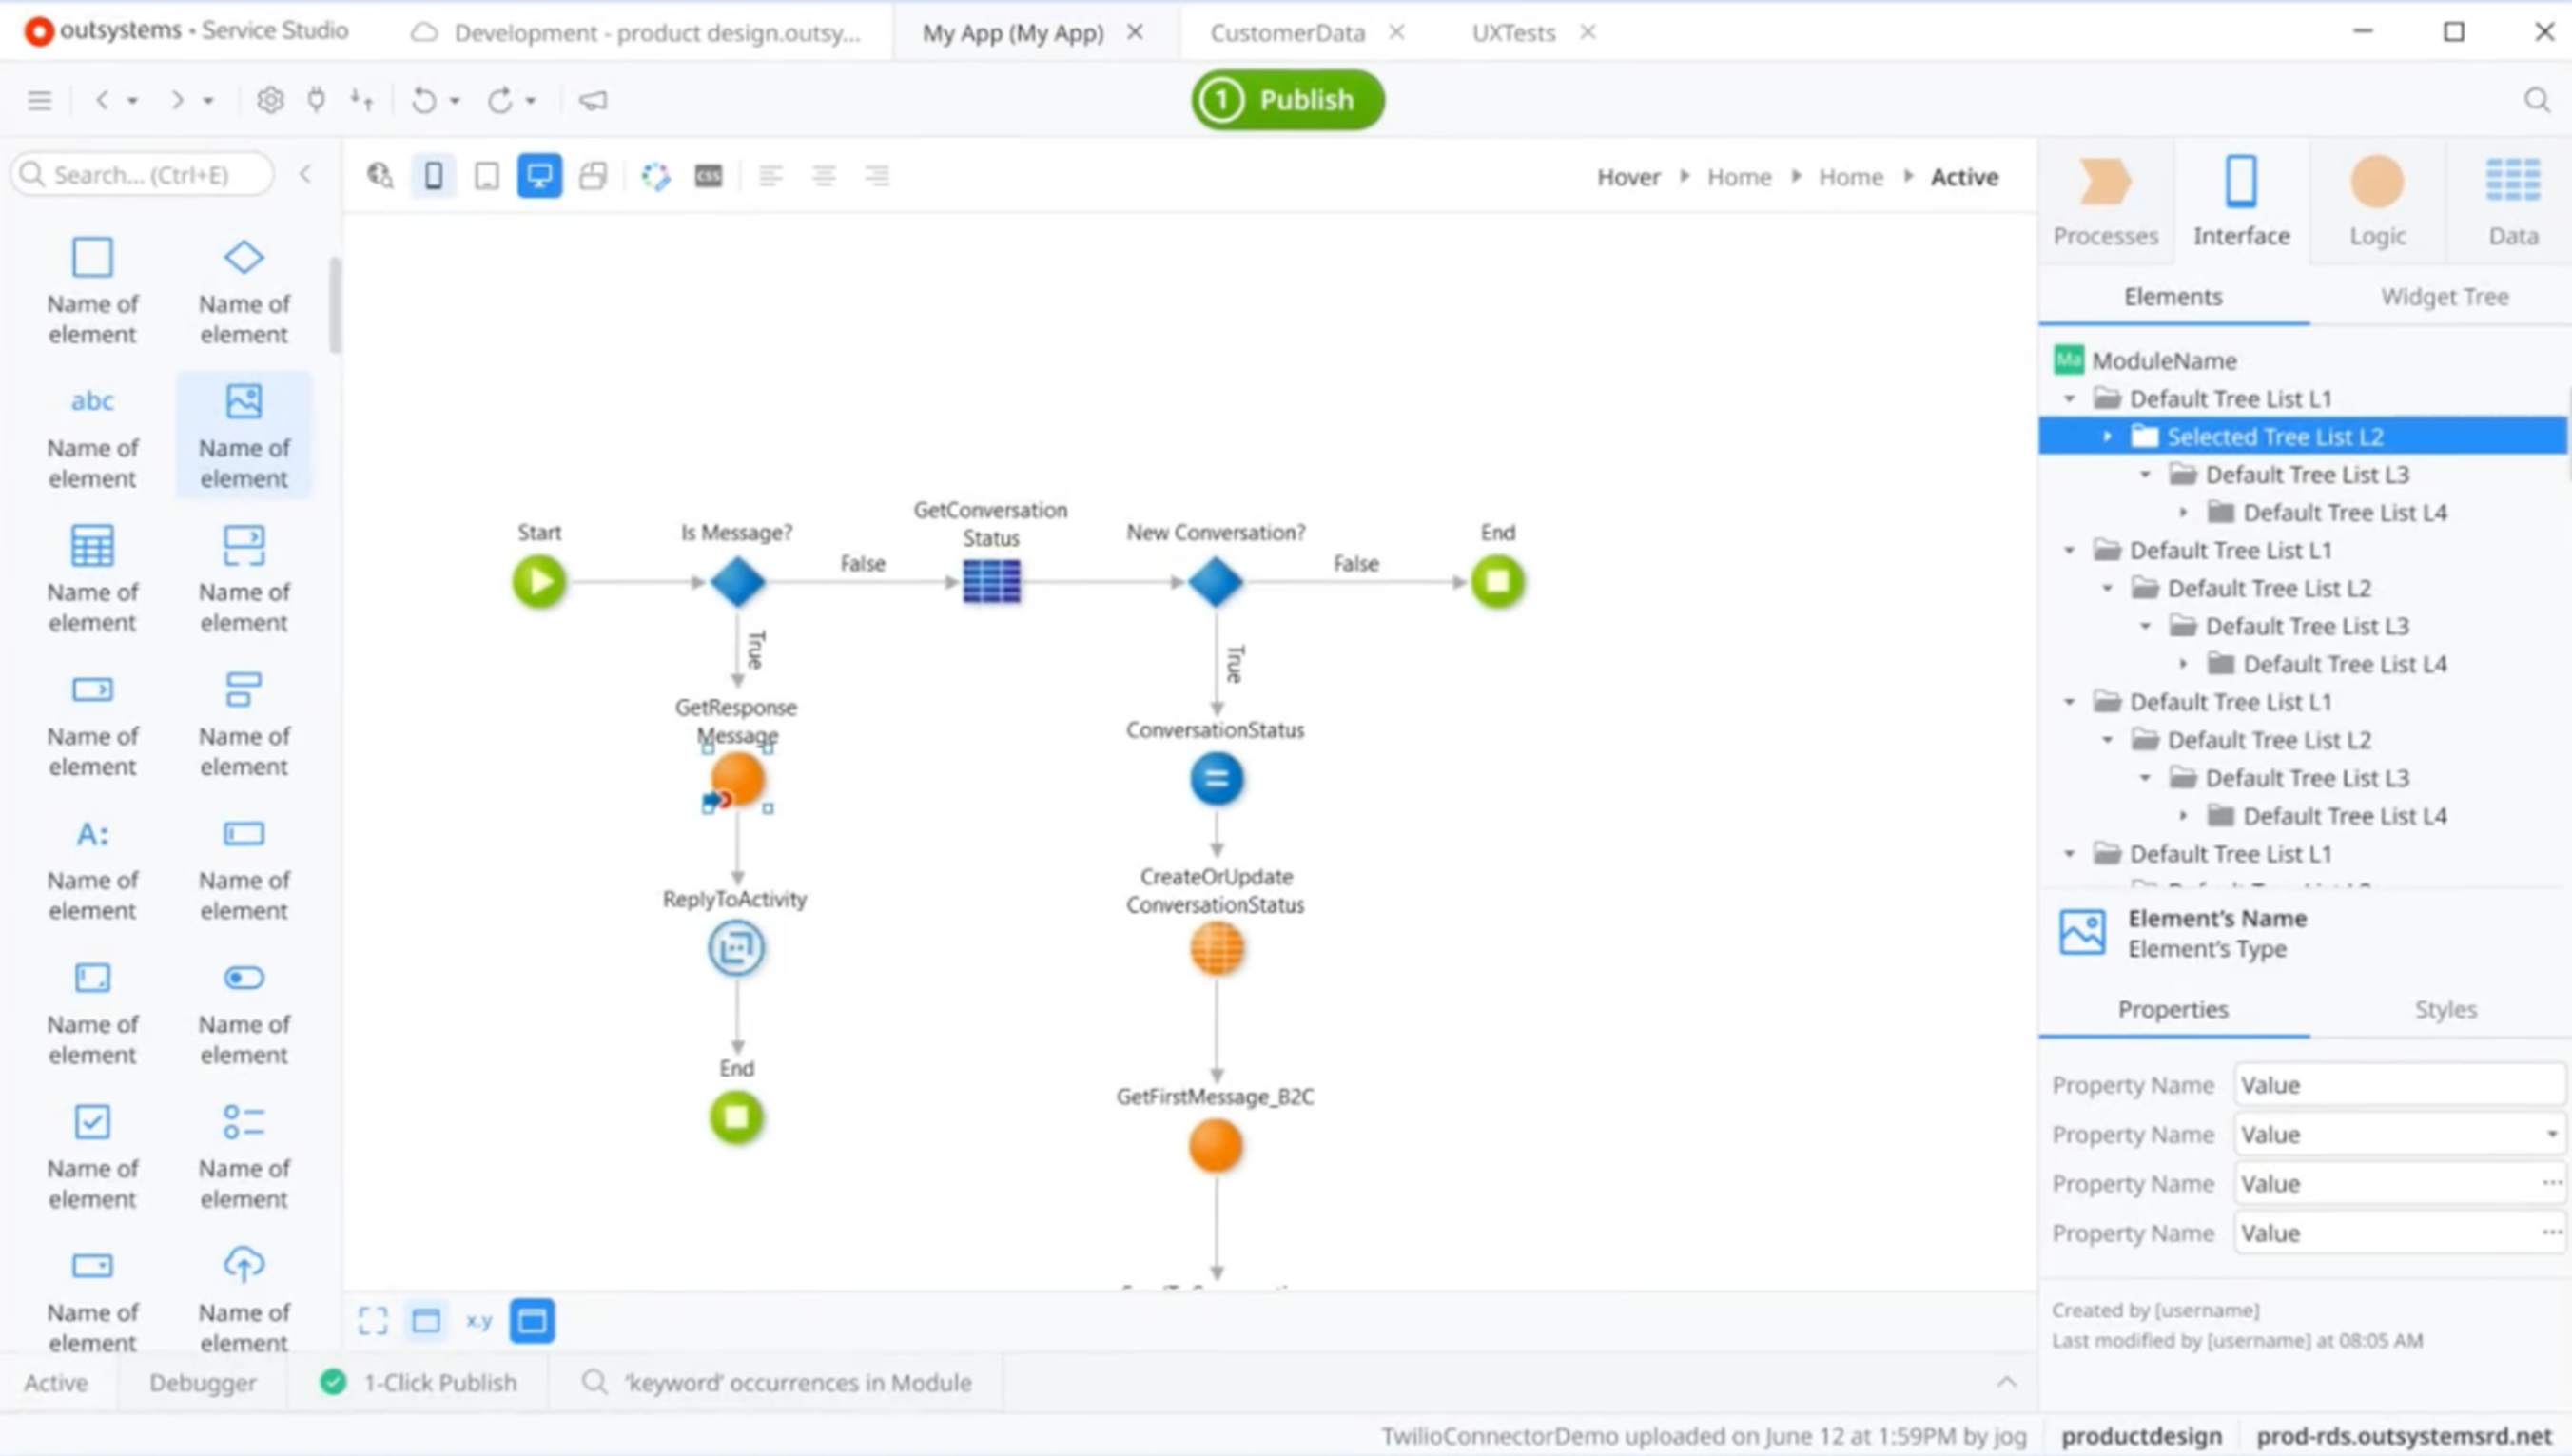The width and height of the screenshot is (2572, 1456).
Task: Toggle fit-to-screen view at bottom left
Action: click(373, 1320)
